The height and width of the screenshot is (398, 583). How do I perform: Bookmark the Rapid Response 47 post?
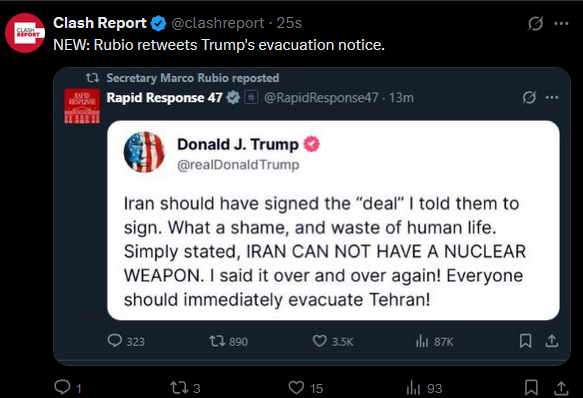tap(525, 341)
